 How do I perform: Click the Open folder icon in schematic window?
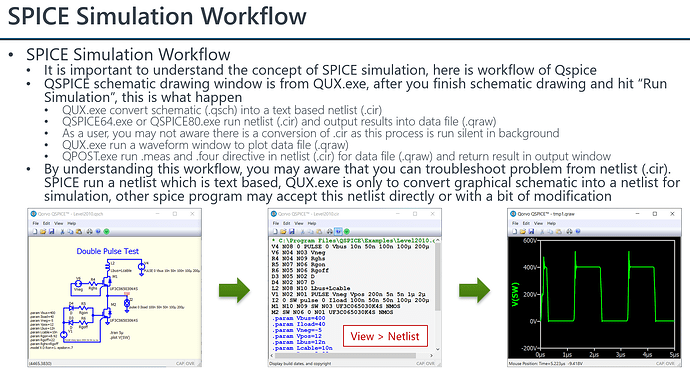(x=43, y=231)
